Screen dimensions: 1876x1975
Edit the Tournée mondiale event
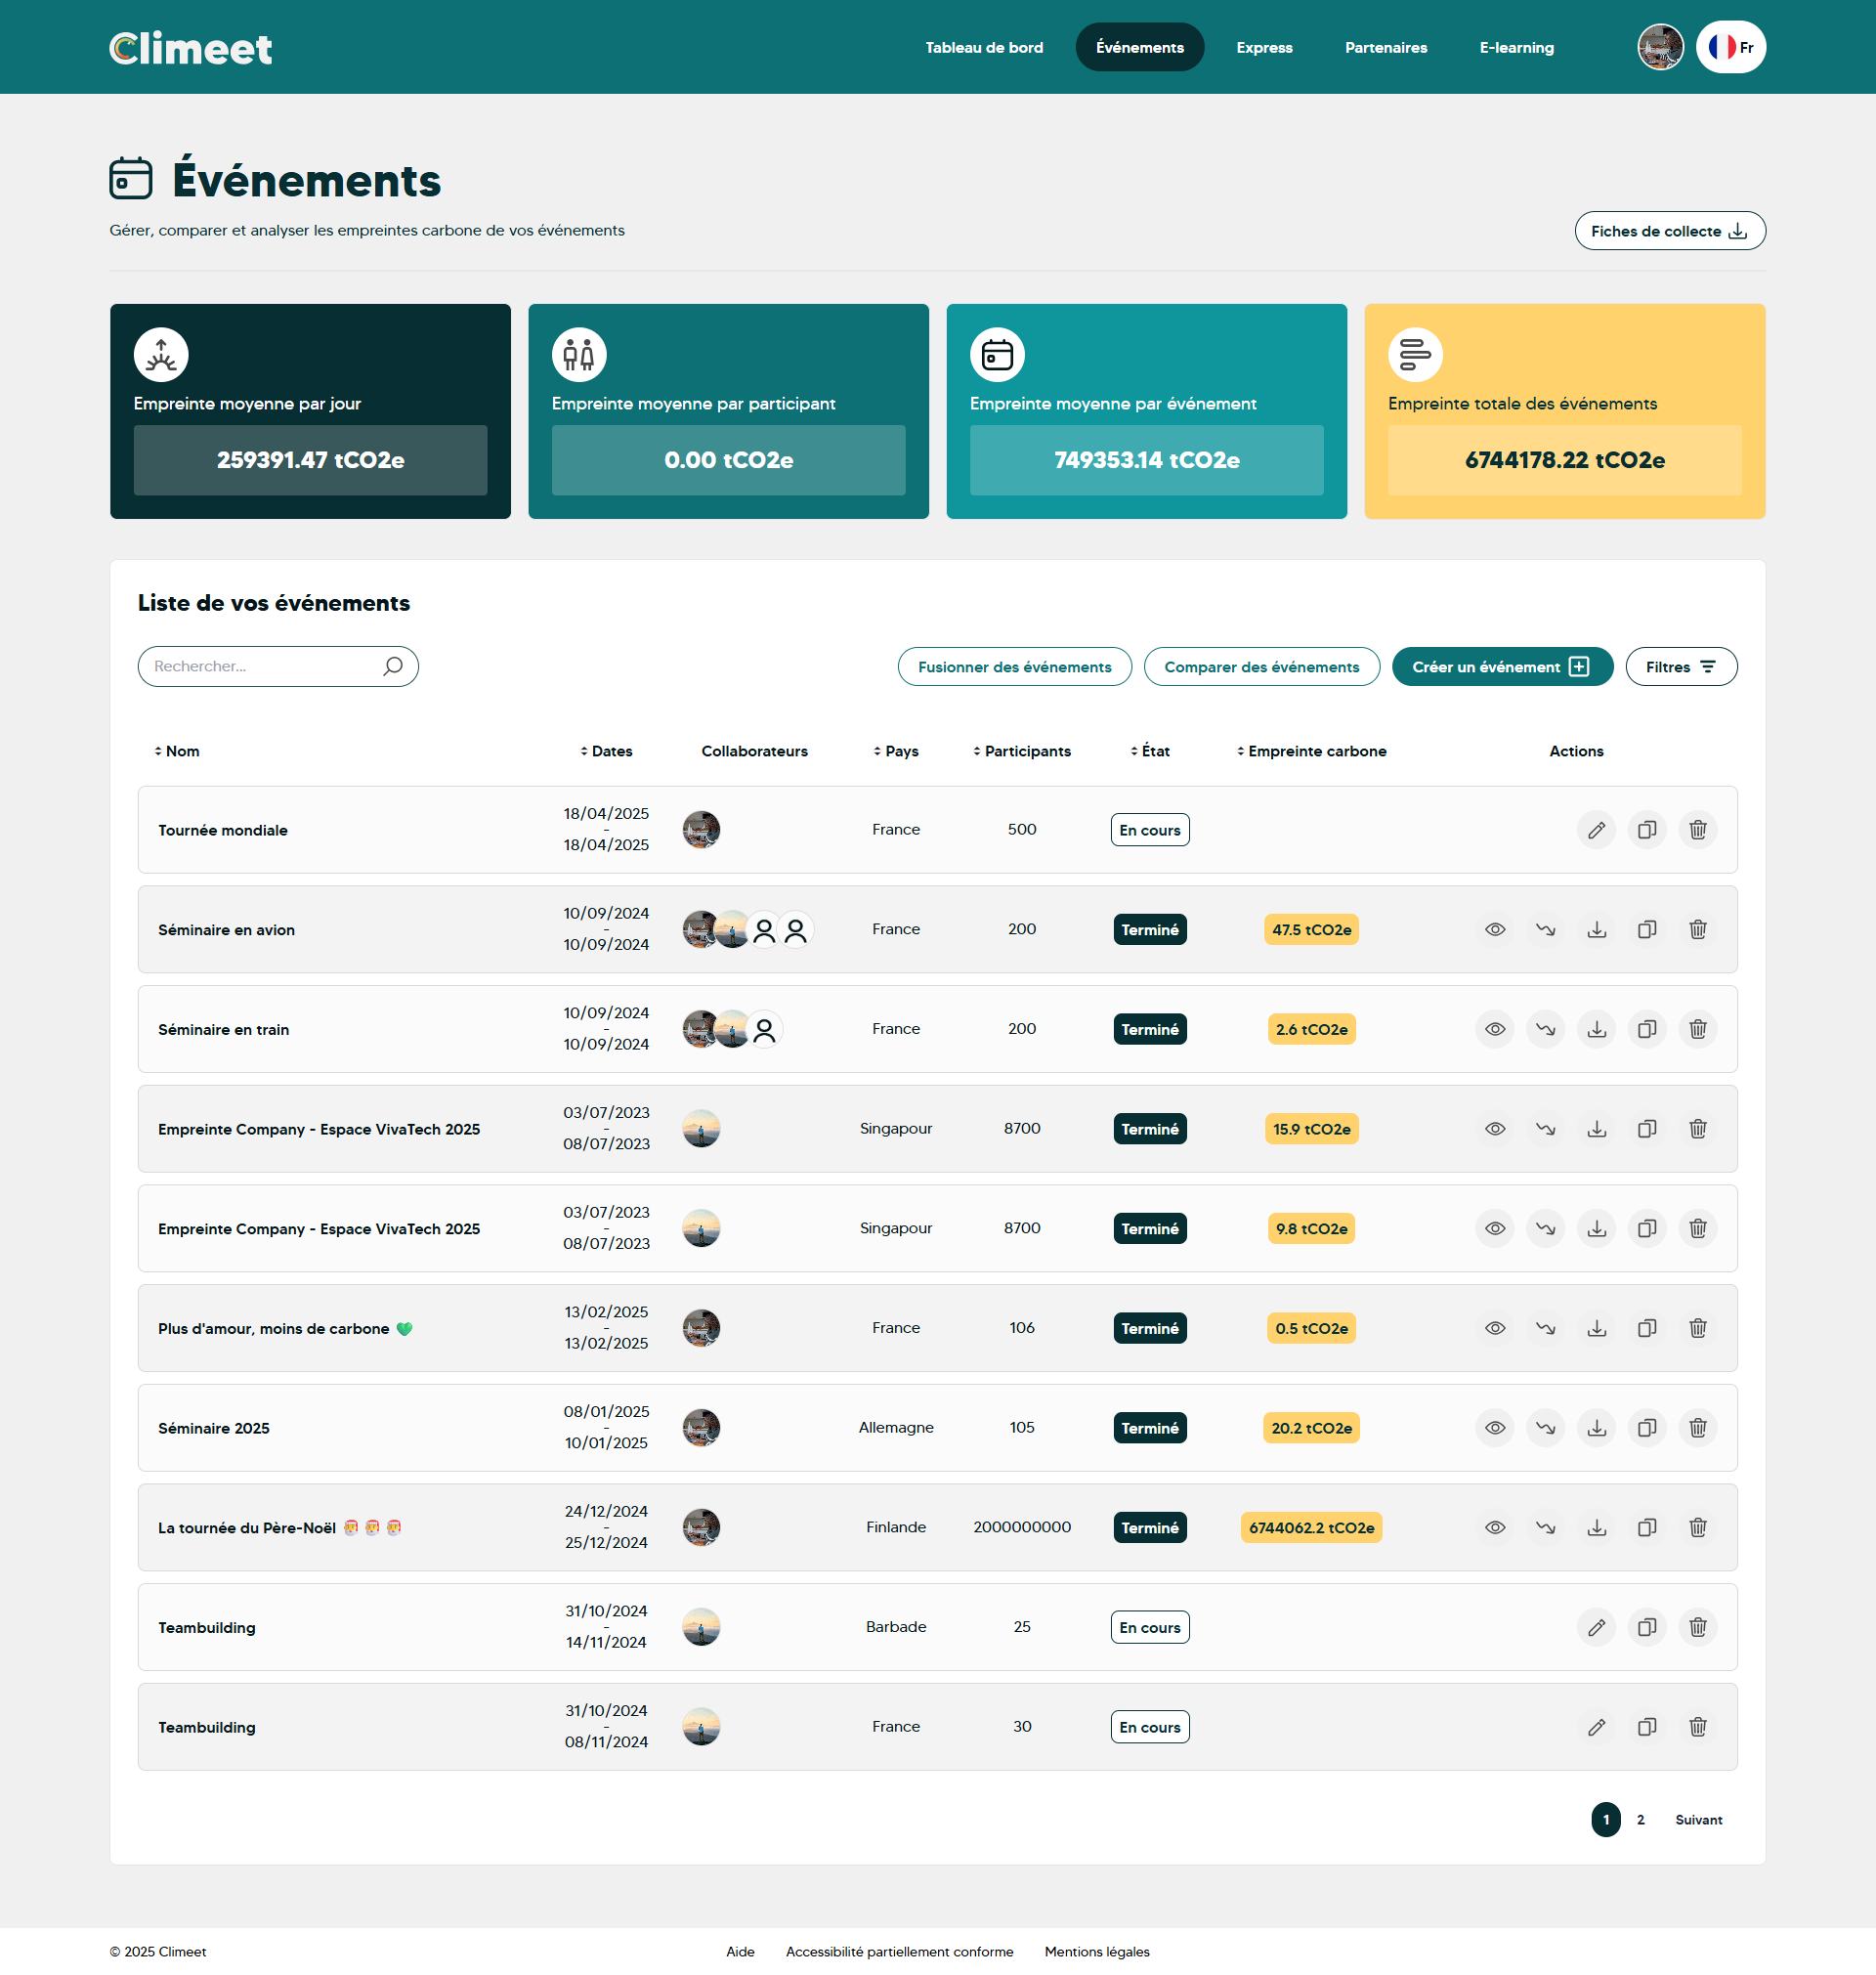tap(1596, 829)
